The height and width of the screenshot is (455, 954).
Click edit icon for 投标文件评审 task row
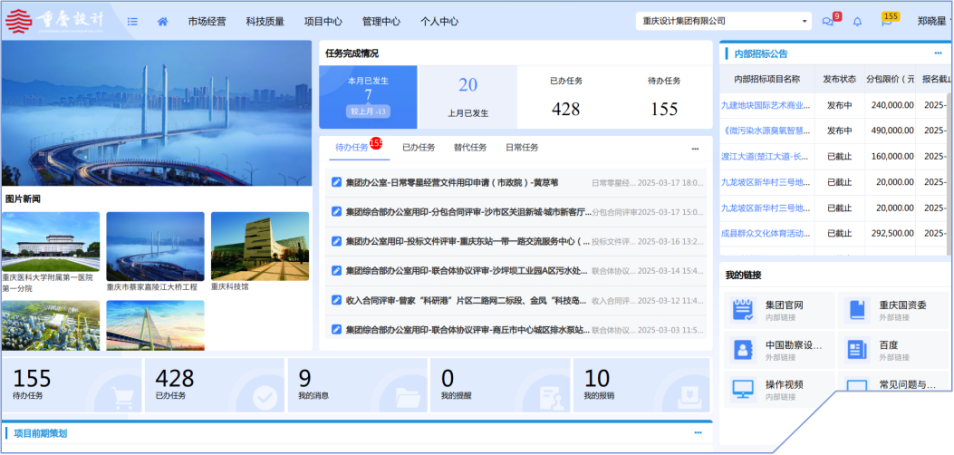pos(336,241)
